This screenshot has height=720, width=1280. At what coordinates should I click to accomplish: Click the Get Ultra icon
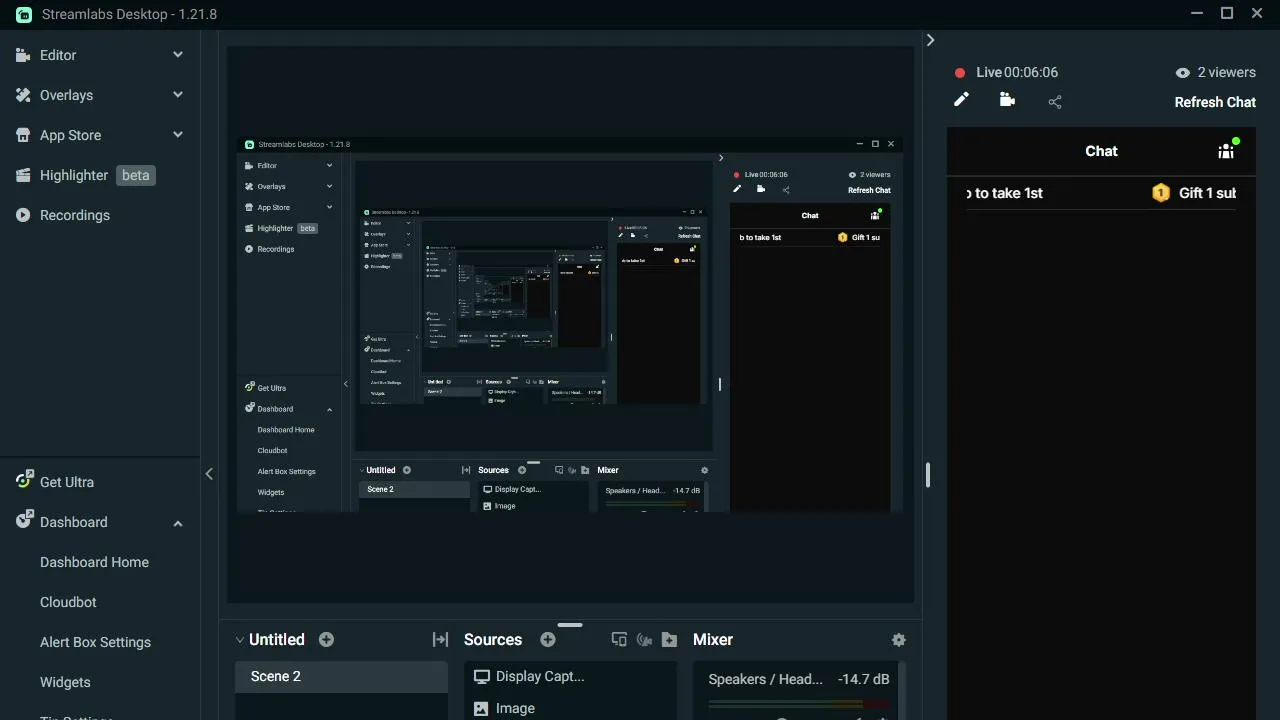24,480
